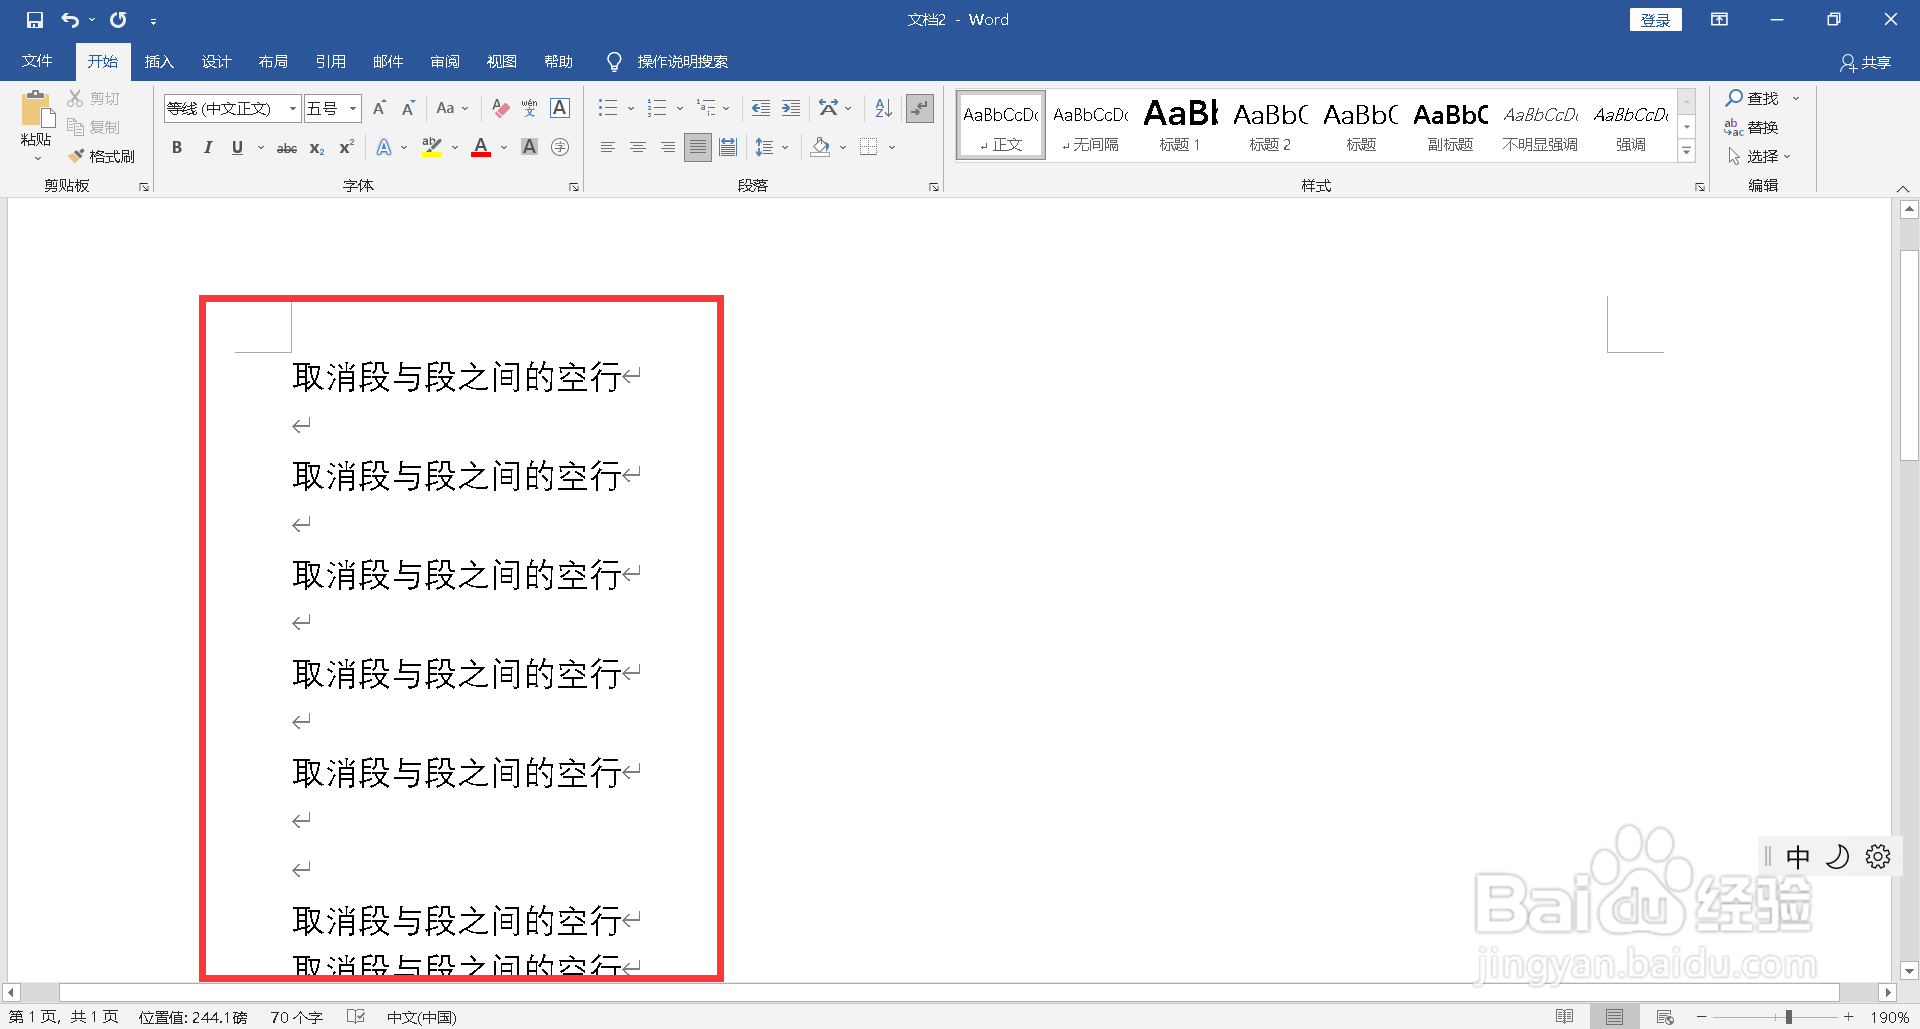Sort the selected paragraphs
1920x1029 pixels.
pos(883,108)
